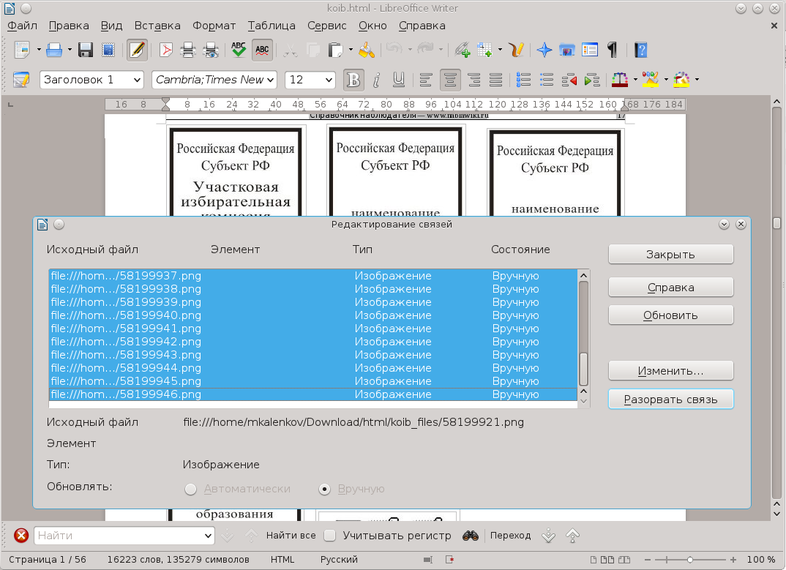The image size is (786, 570).
Task: Click the 'Изменить...' button
Action: pos(671,371)
